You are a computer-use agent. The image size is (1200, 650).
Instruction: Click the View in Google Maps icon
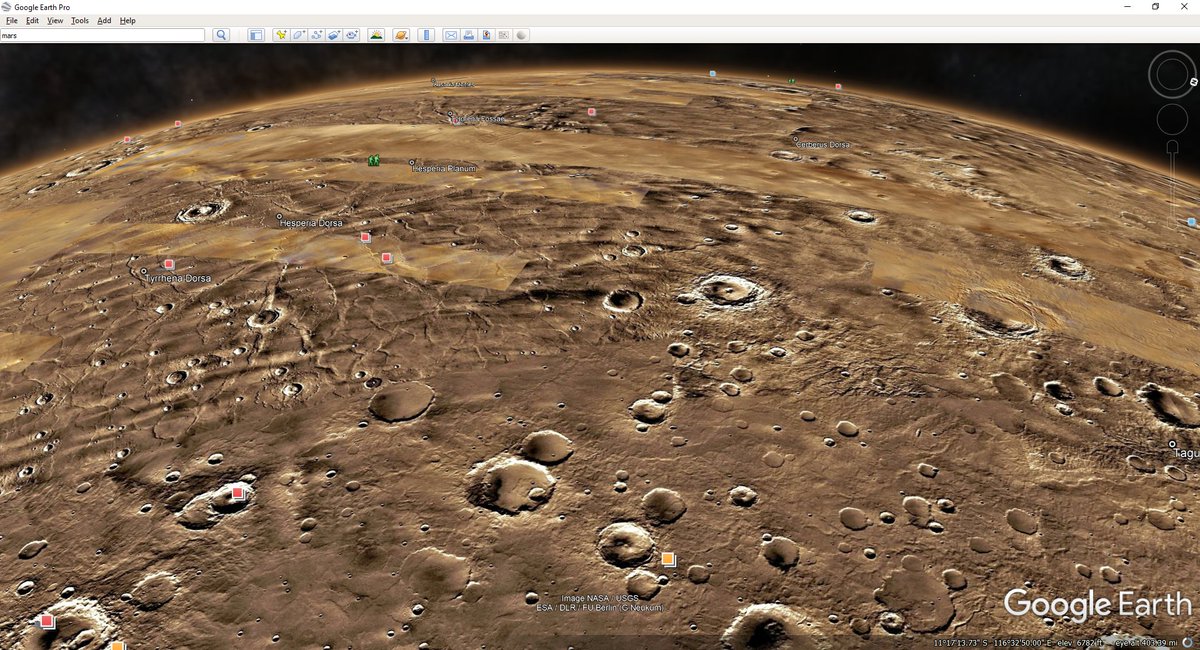tap(503, 35)
